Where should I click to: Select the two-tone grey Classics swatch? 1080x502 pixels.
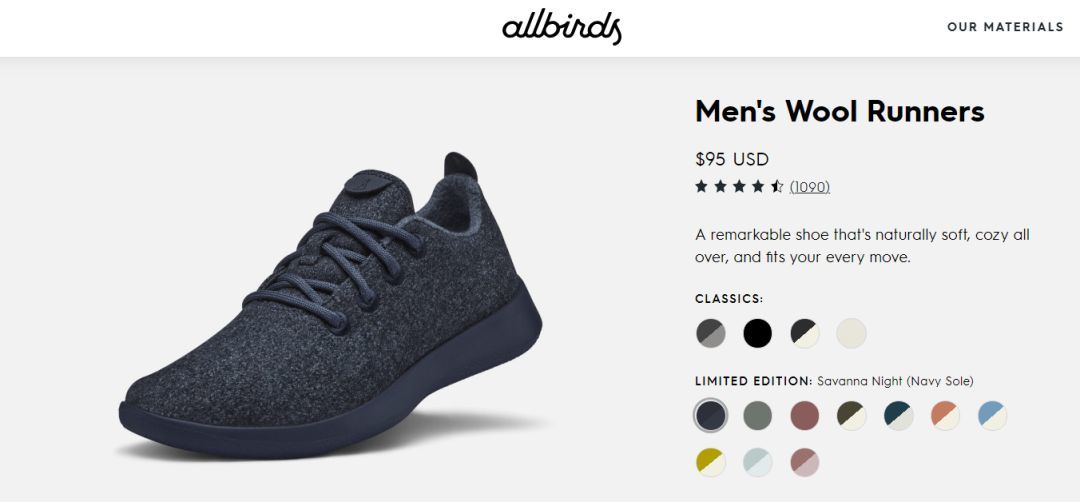pos(710,333)
